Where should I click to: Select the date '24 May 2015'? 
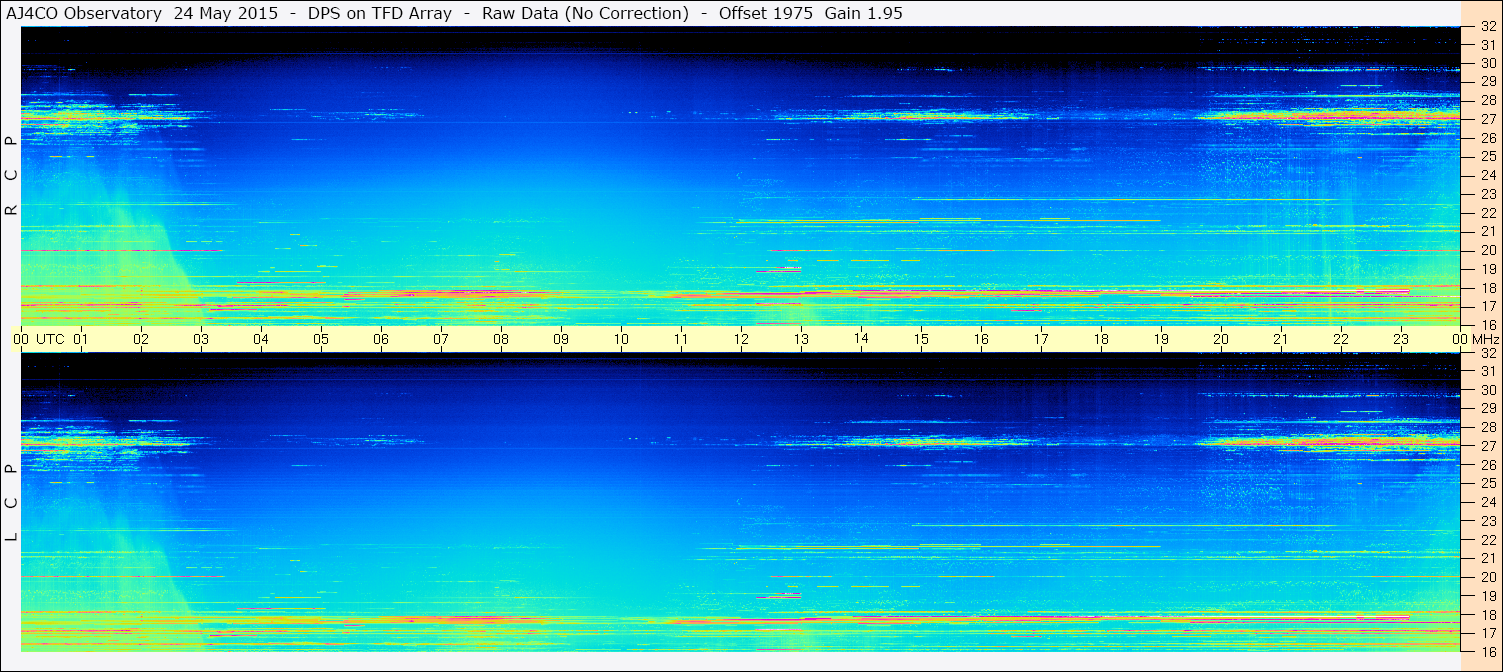point(227,13)
